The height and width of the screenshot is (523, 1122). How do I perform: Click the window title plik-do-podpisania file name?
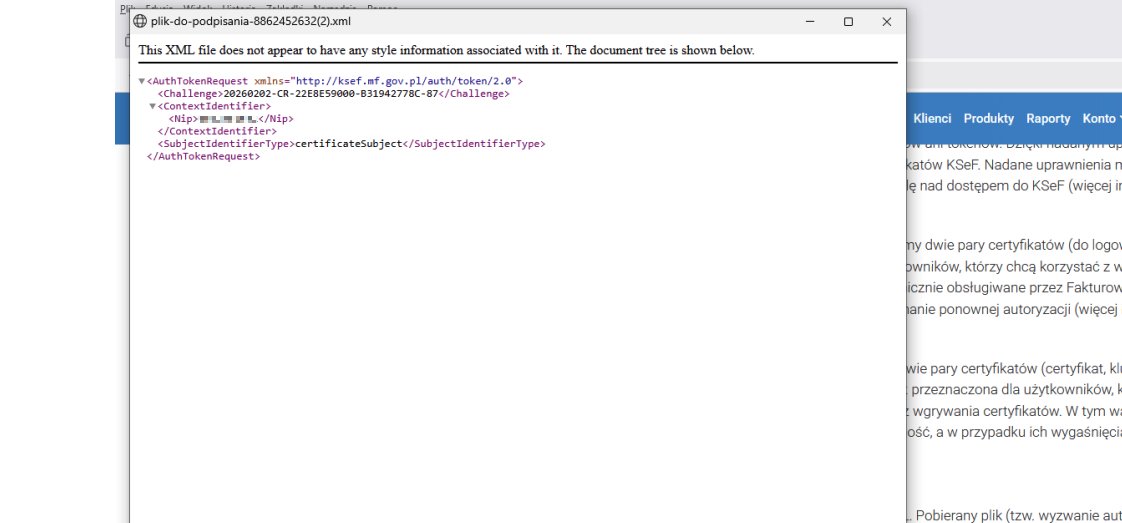coord(250,21)
